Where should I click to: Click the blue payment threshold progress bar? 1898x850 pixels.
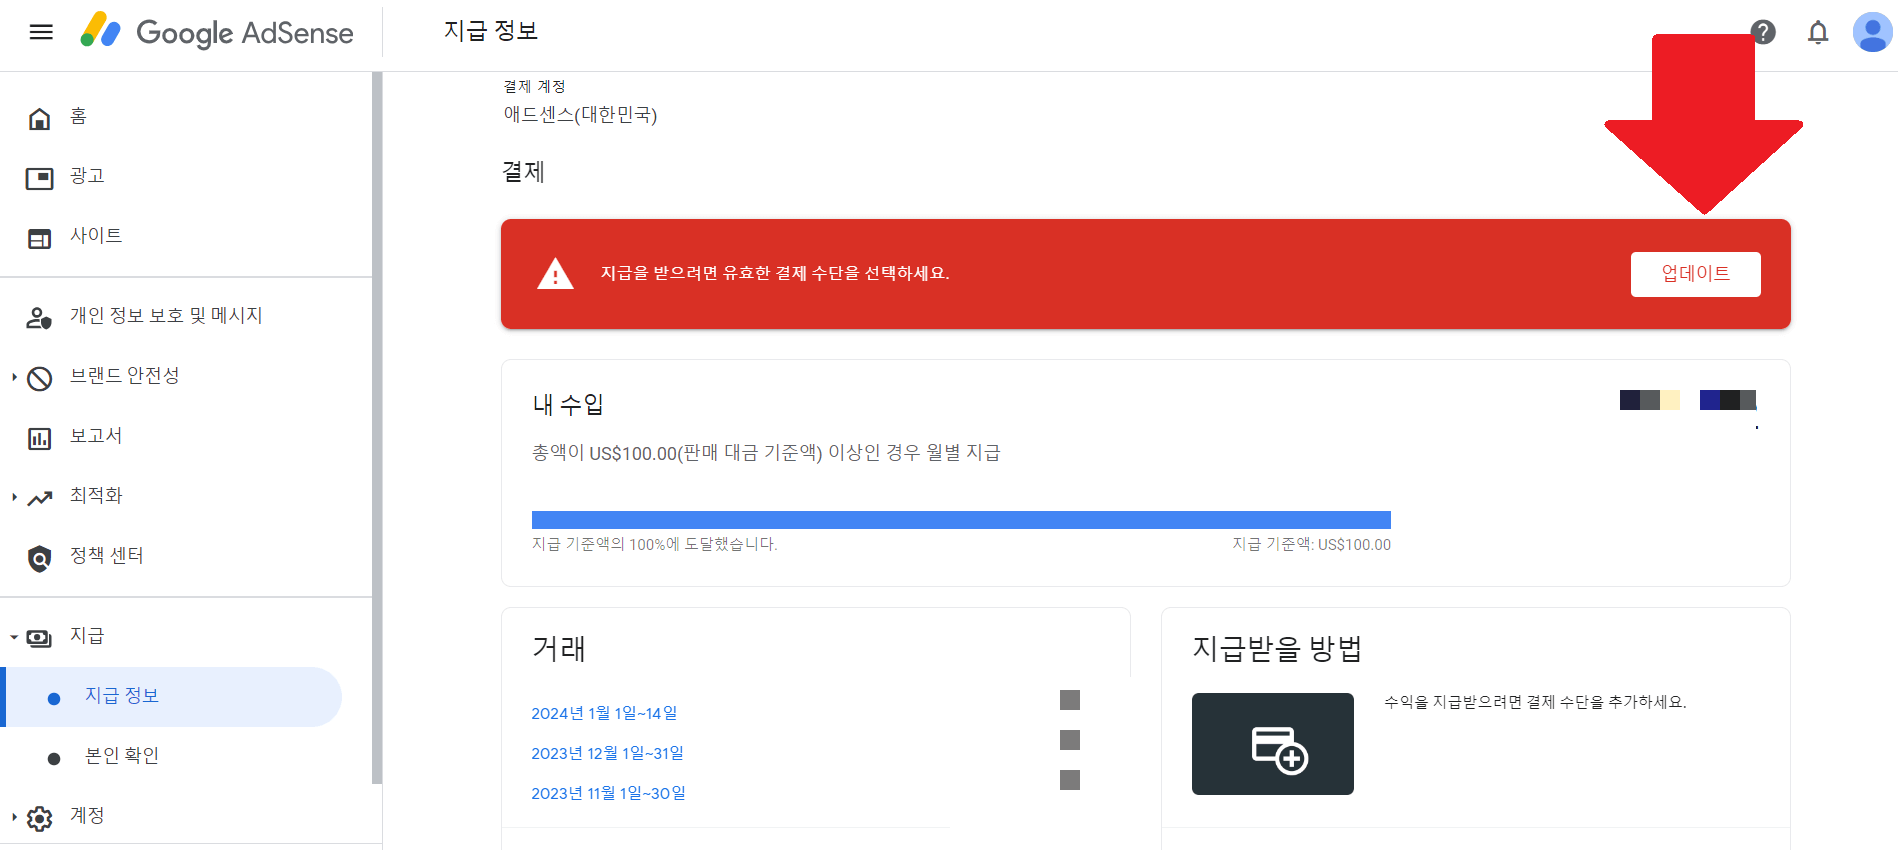pyautogui.click(x=961, y=520)
